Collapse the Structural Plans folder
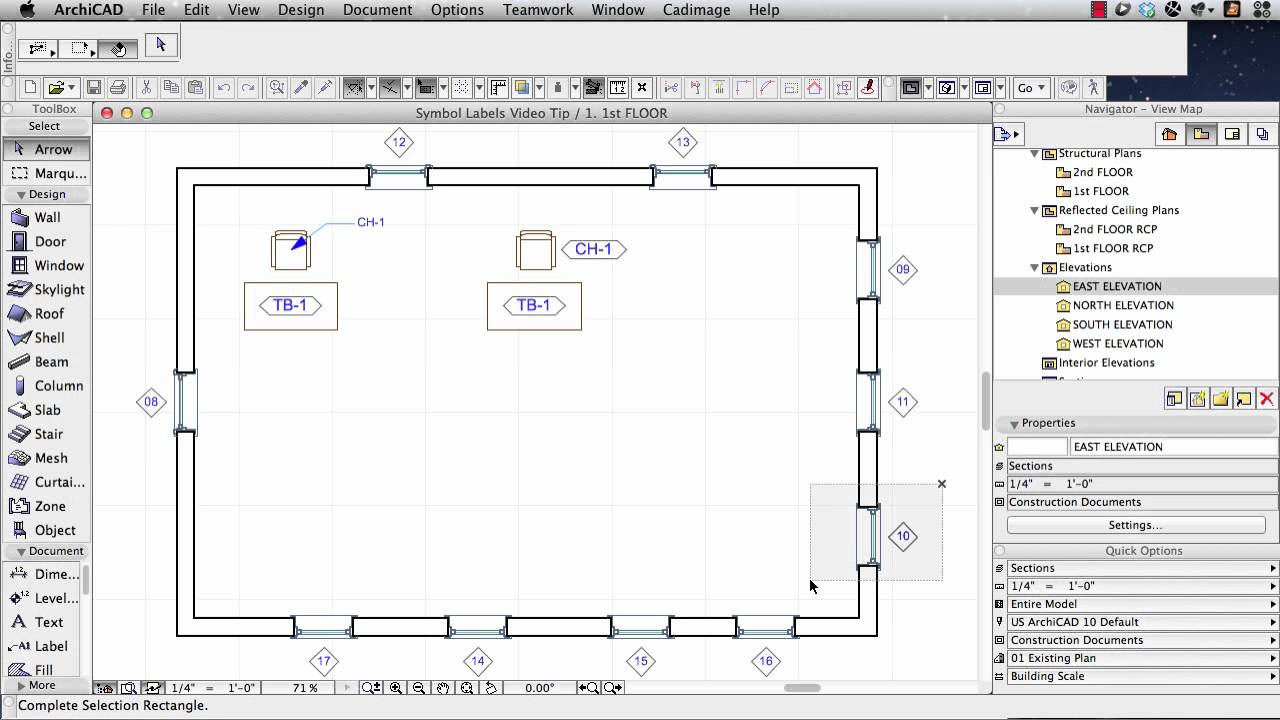This screenshot has height=720, width=1280. (1034, 154)
